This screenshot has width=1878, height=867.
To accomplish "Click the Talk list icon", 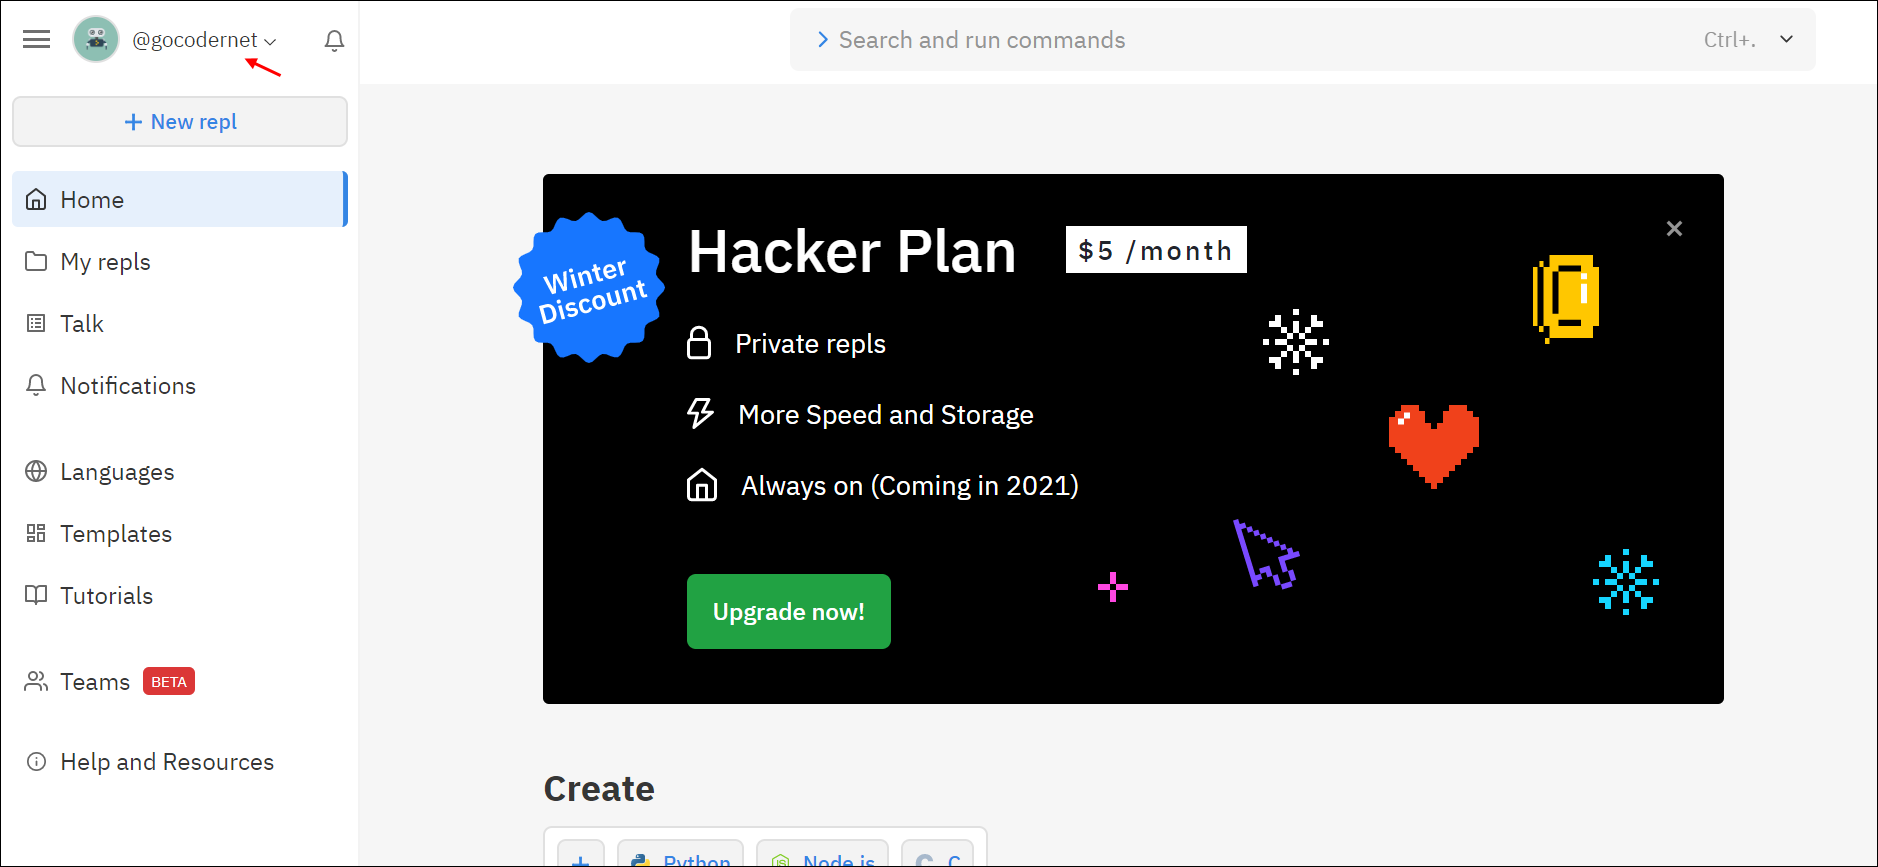I will 36,323.
